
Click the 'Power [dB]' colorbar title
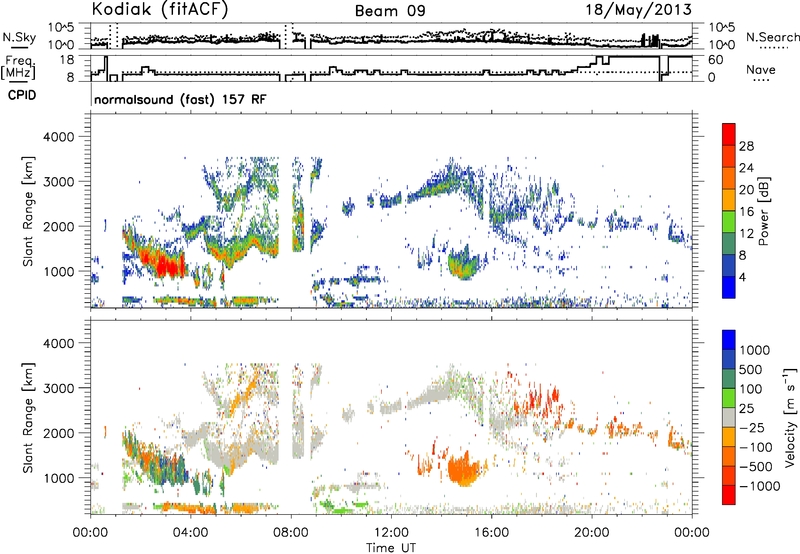(x=764, y=211)
